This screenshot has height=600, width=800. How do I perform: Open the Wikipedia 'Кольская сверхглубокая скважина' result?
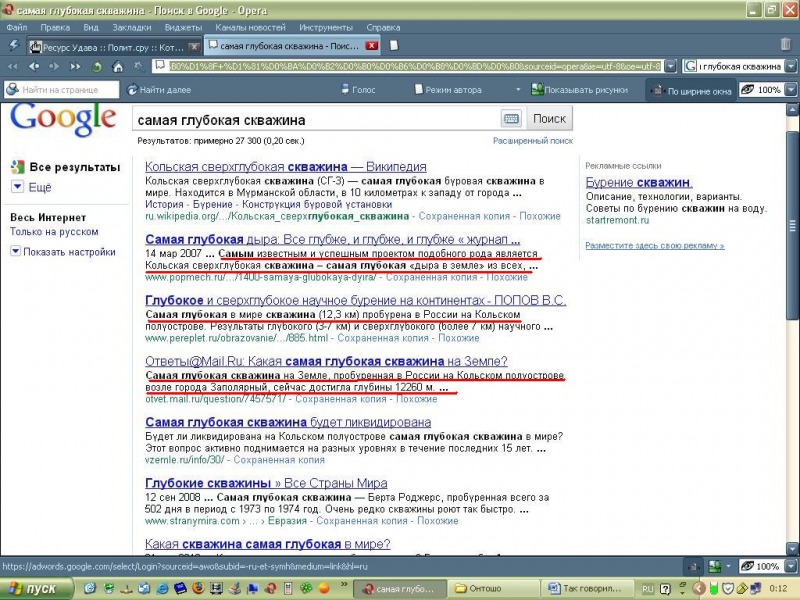286,167
